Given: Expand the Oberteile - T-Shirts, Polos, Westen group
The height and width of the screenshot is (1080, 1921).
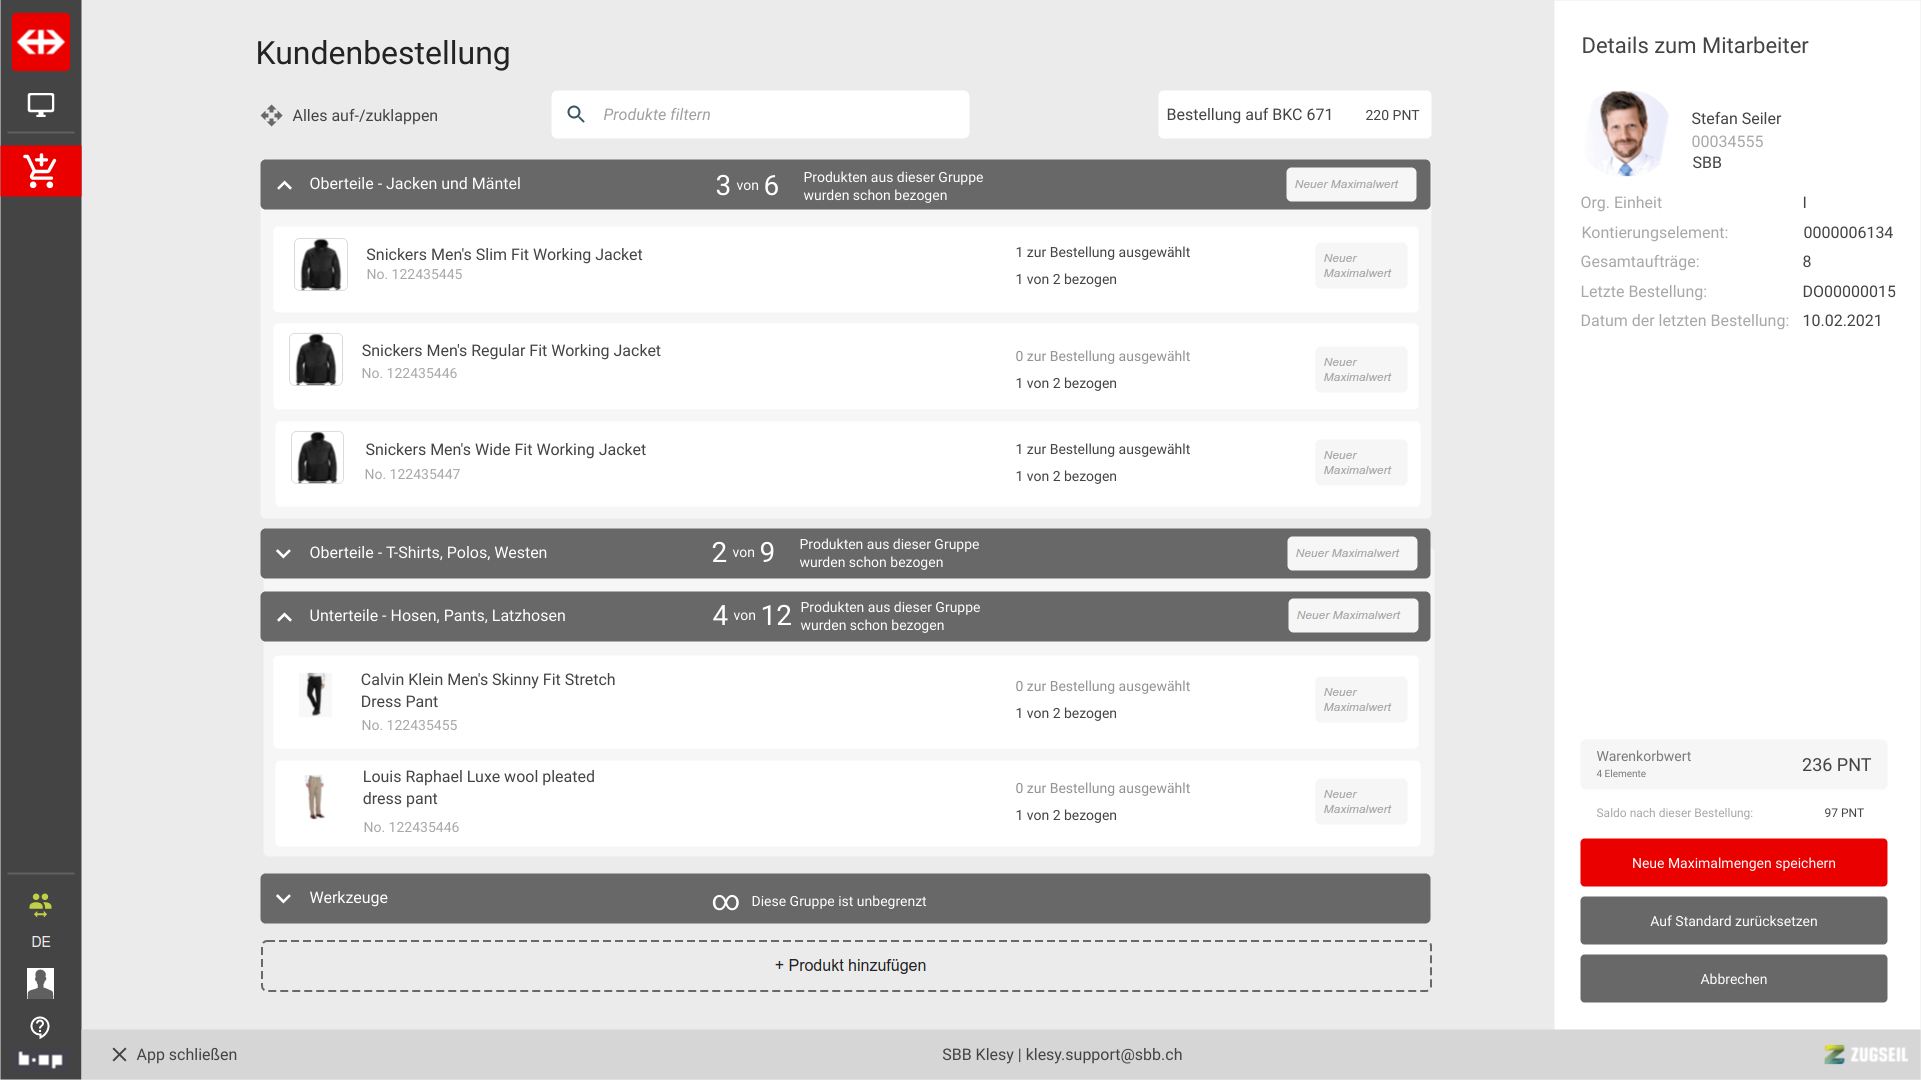Looking at the screenshot, I should [284, 553].
